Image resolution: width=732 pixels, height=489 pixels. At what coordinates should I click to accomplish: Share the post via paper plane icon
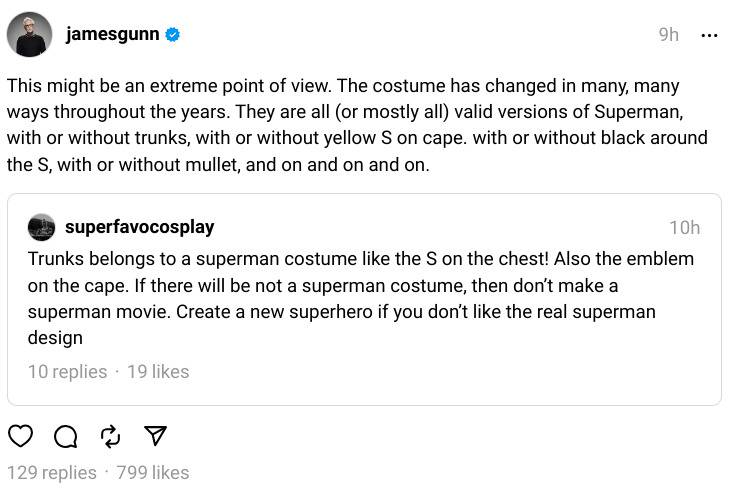(x=155, y=436)
